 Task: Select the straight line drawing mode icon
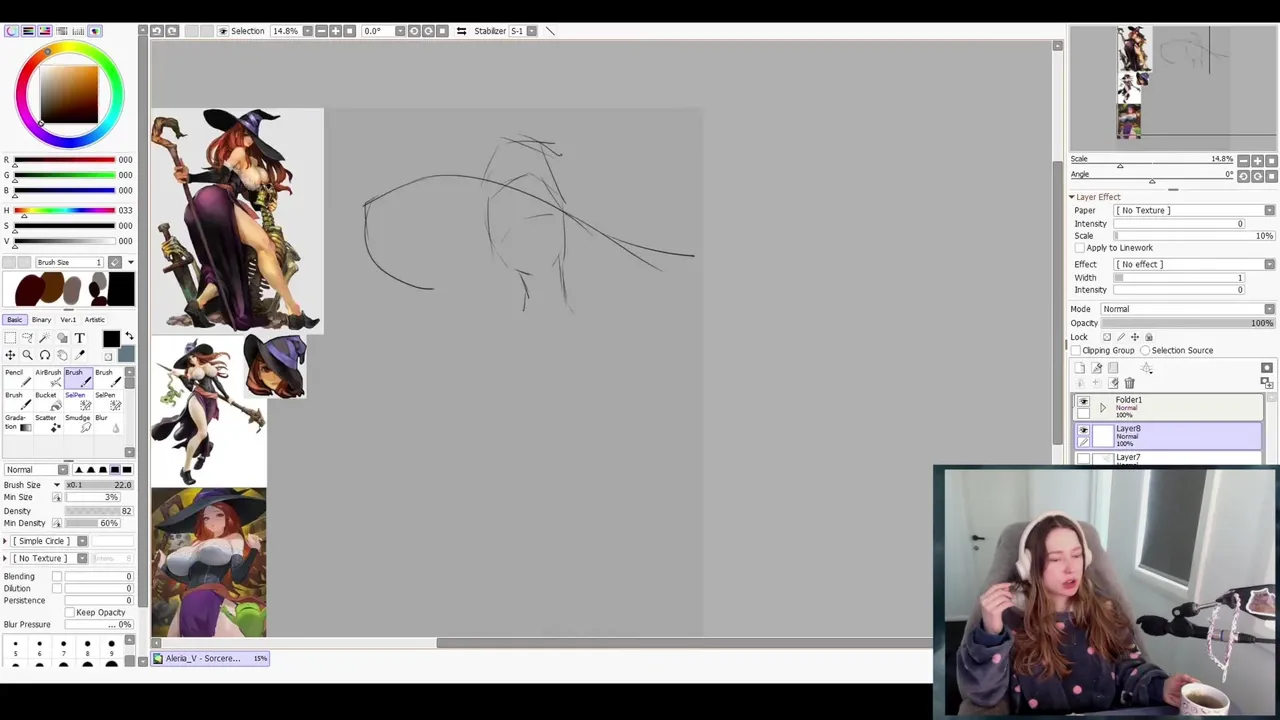pyautogui.click(x=549, y=31)
